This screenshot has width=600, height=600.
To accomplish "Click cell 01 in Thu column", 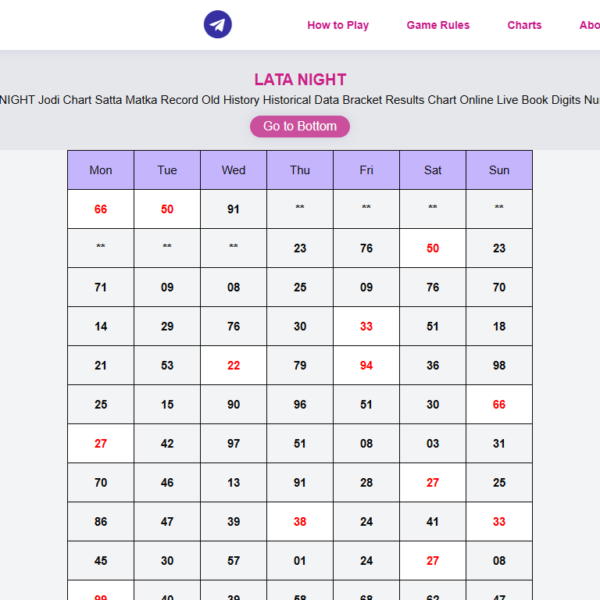I will (300, 561).
